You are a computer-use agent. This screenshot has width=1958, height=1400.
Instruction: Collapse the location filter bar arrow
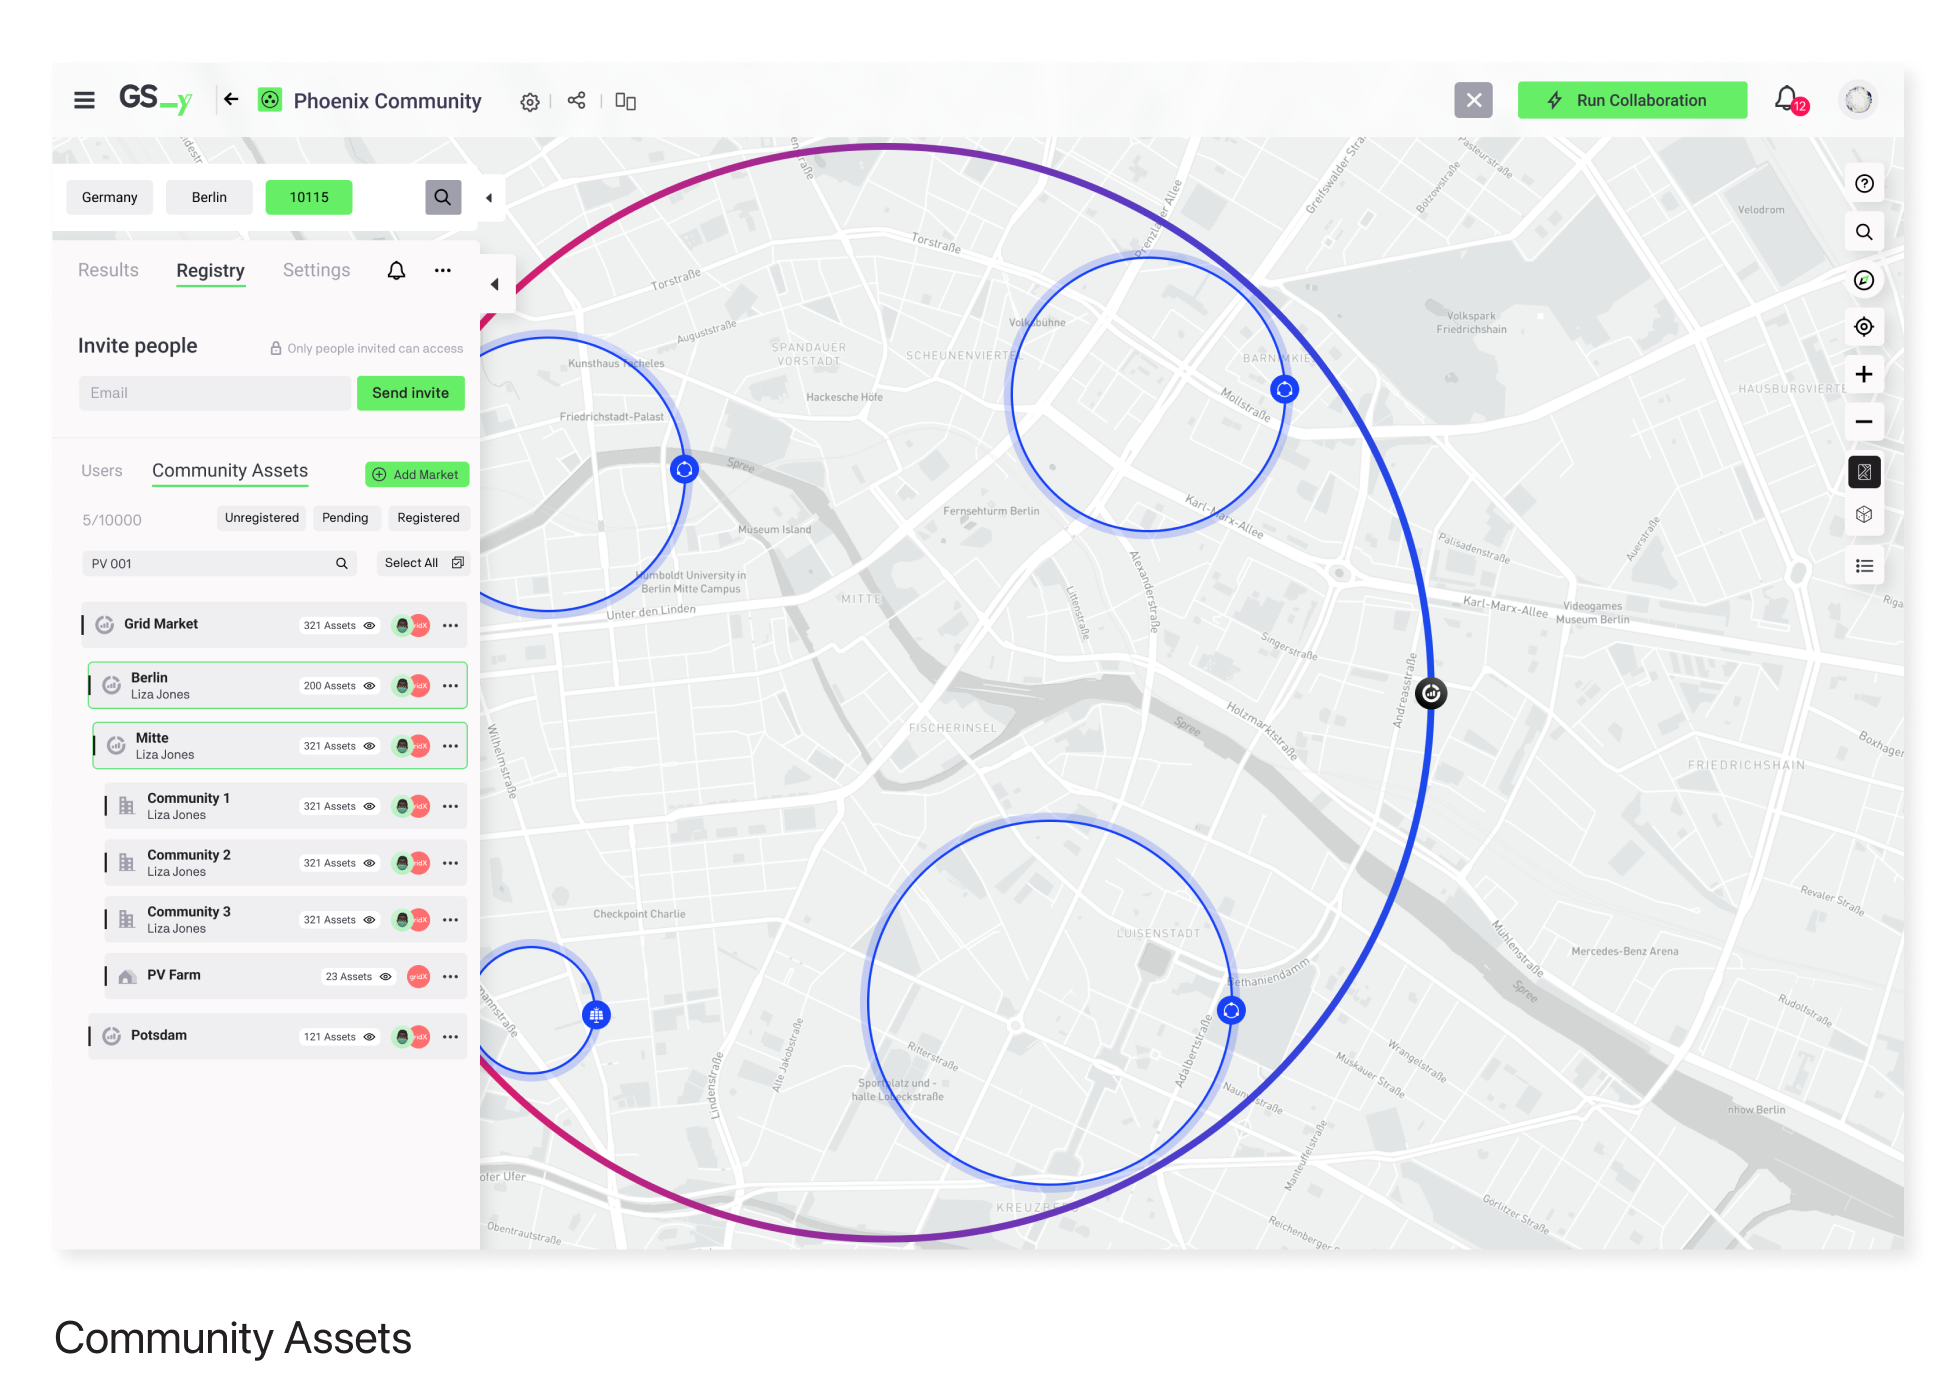point(489,198)
